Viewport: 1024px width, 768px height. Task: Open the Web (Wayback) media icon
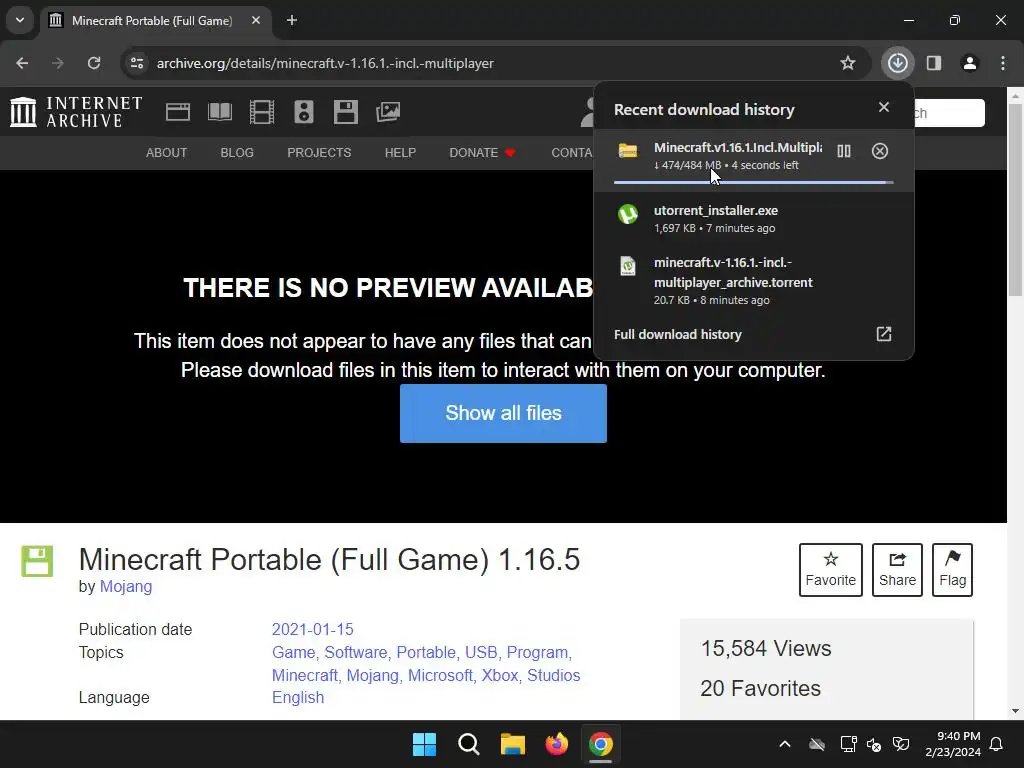(178, 112)
